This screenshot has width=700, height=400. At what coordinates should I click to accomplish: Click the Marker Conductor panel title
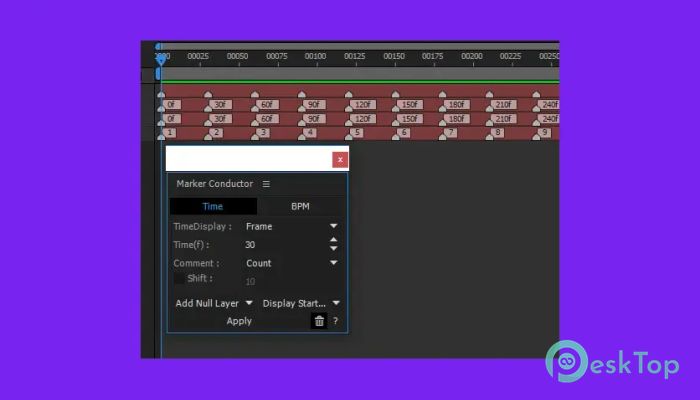pyautogui.click(x=215, y=184)
